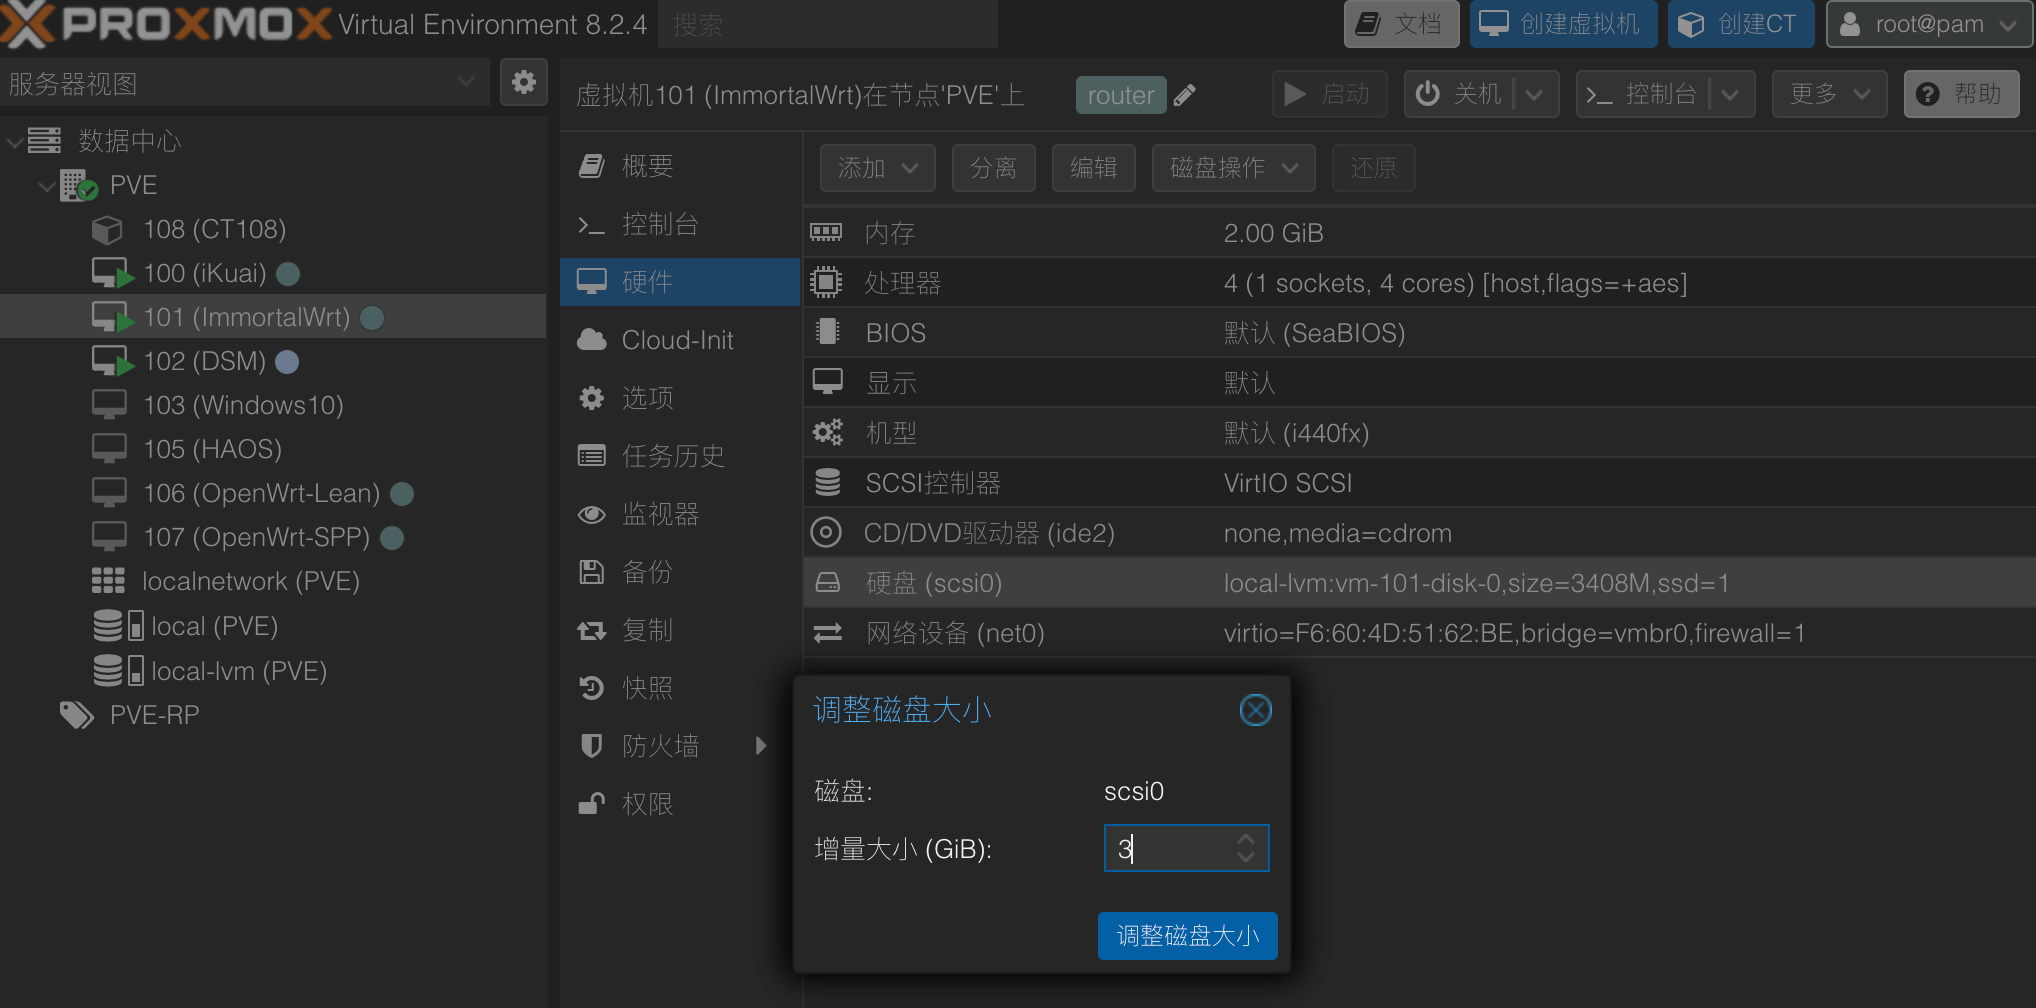Open the server view settings gear
2036x1008 pixels.
pyautogui.click(x=523, y=82)
